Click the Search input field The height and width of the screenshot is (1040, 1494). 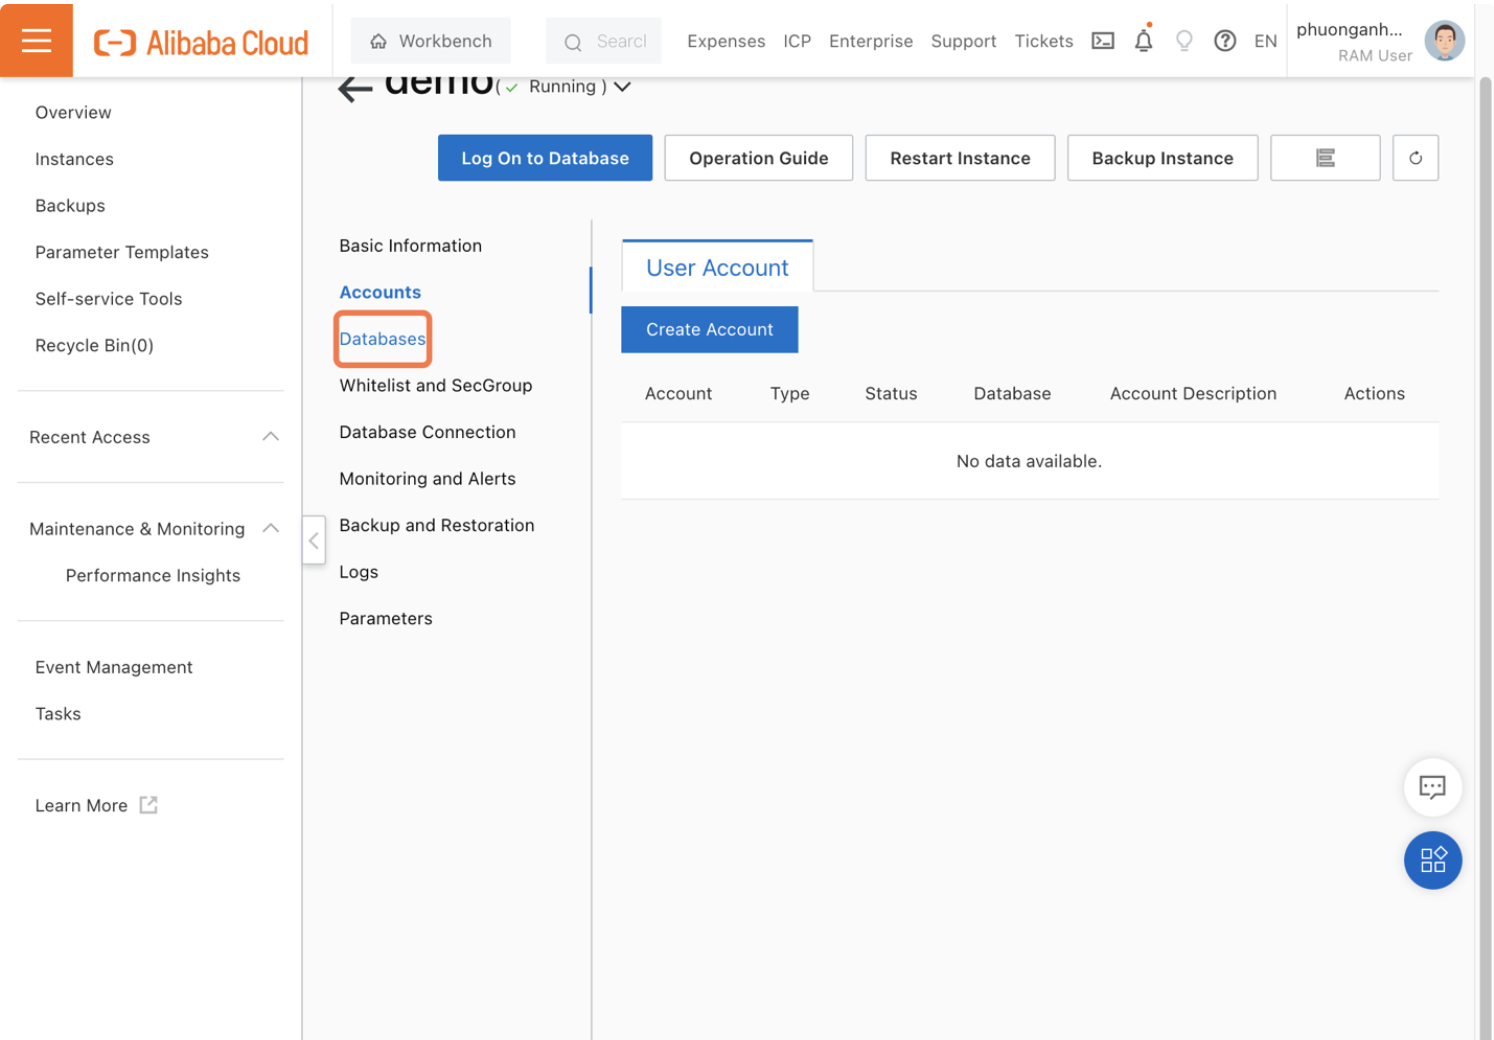(603, 41)
